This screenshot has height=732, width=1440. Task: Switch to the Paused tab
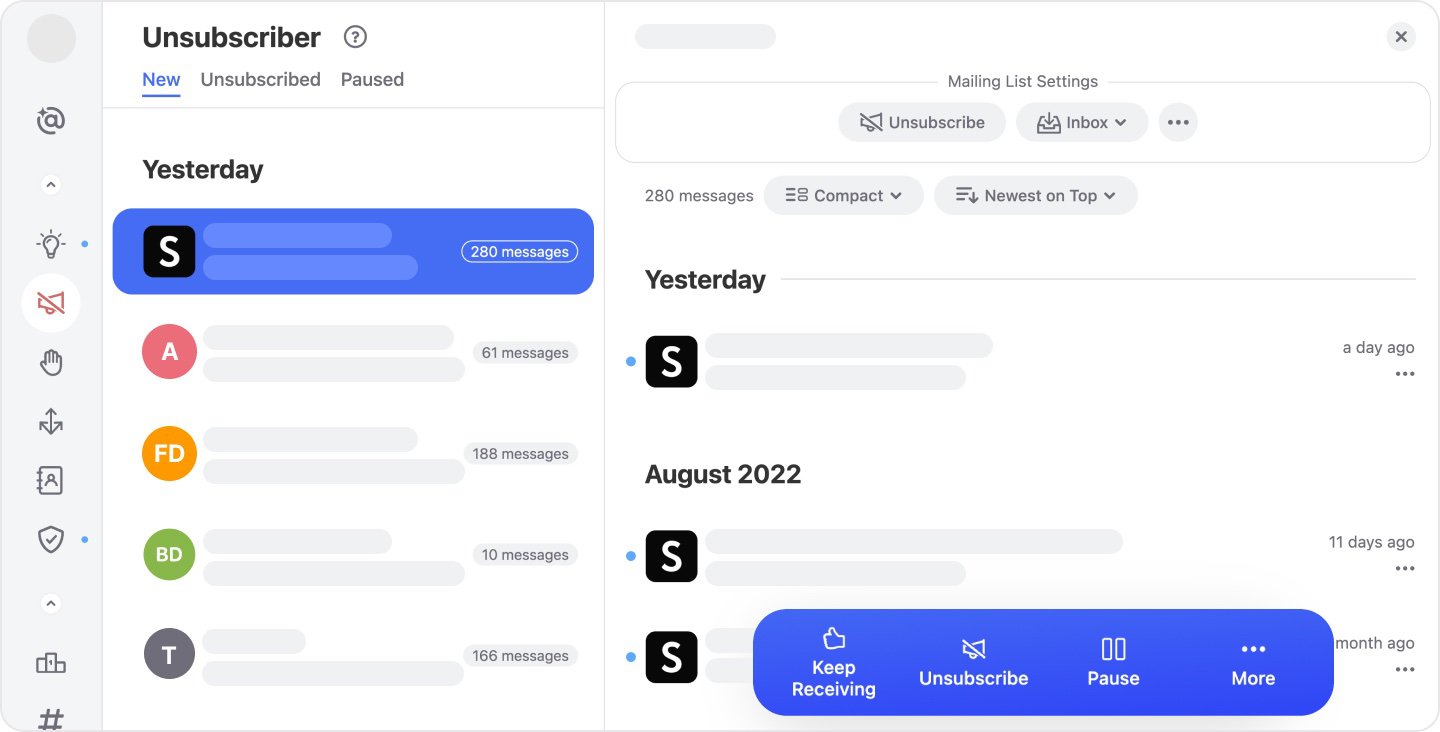pyautogui.click(x=371, y=79)
